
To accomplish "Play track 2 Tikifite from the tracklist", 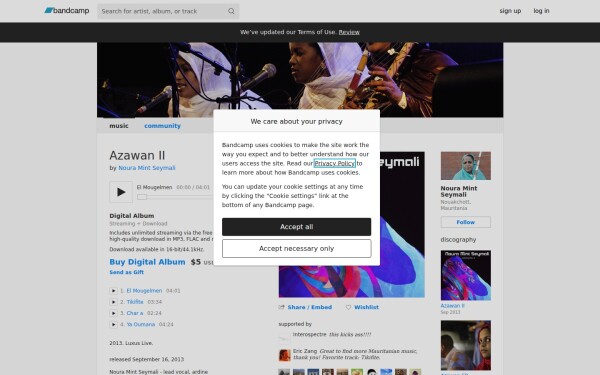I will click(x=113, y=302).
